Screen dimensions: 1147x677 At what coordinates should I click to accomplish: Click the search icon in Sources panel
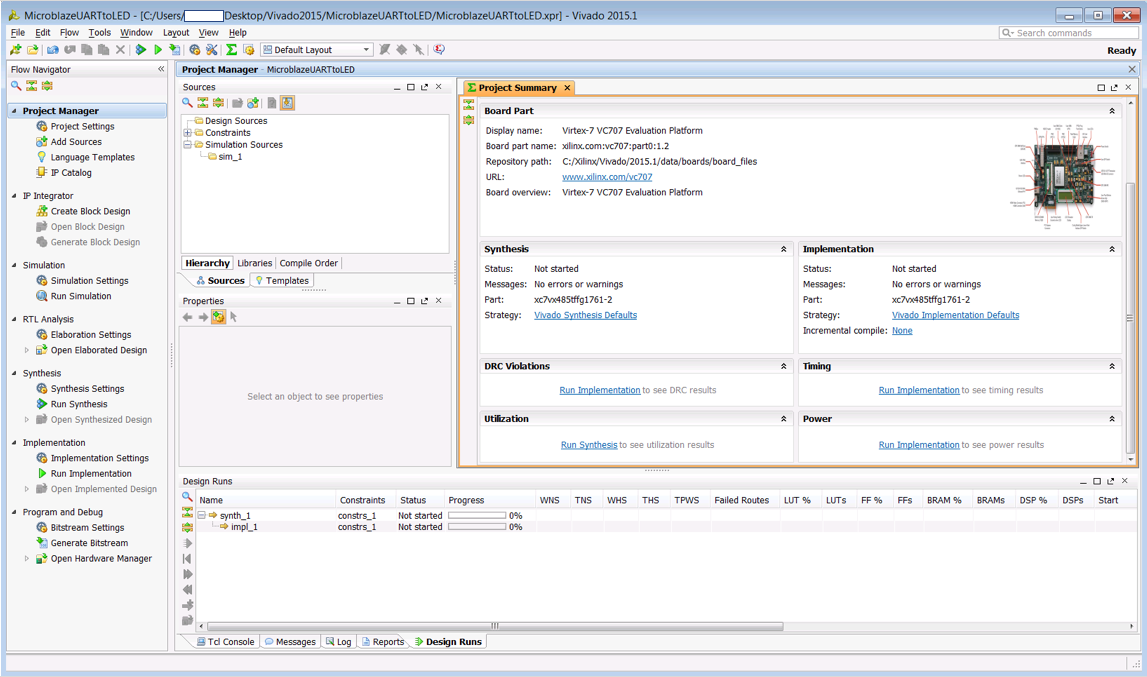(x=187, y=103)
